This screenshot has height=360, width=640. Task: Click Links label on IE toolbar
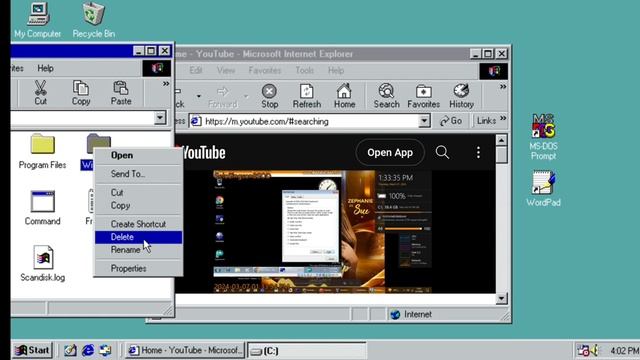click(x=486, y=121)
